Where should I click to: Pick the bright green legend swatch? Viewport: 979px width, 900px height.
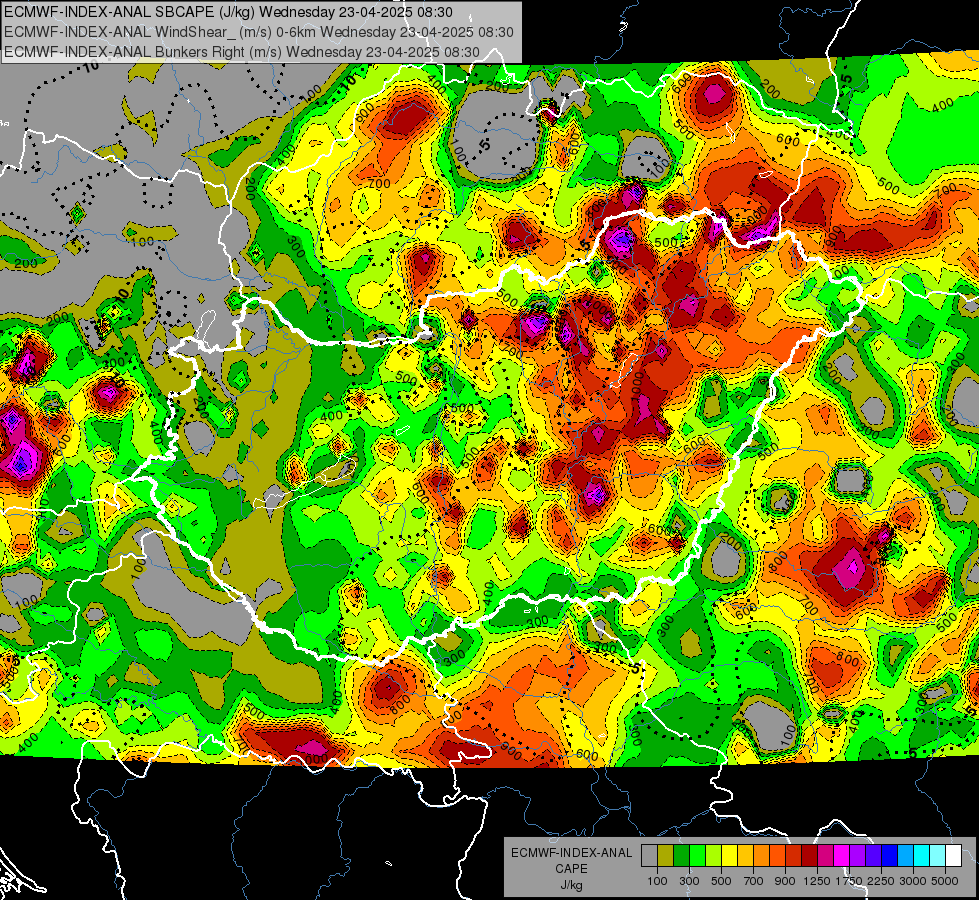point(697,856)
